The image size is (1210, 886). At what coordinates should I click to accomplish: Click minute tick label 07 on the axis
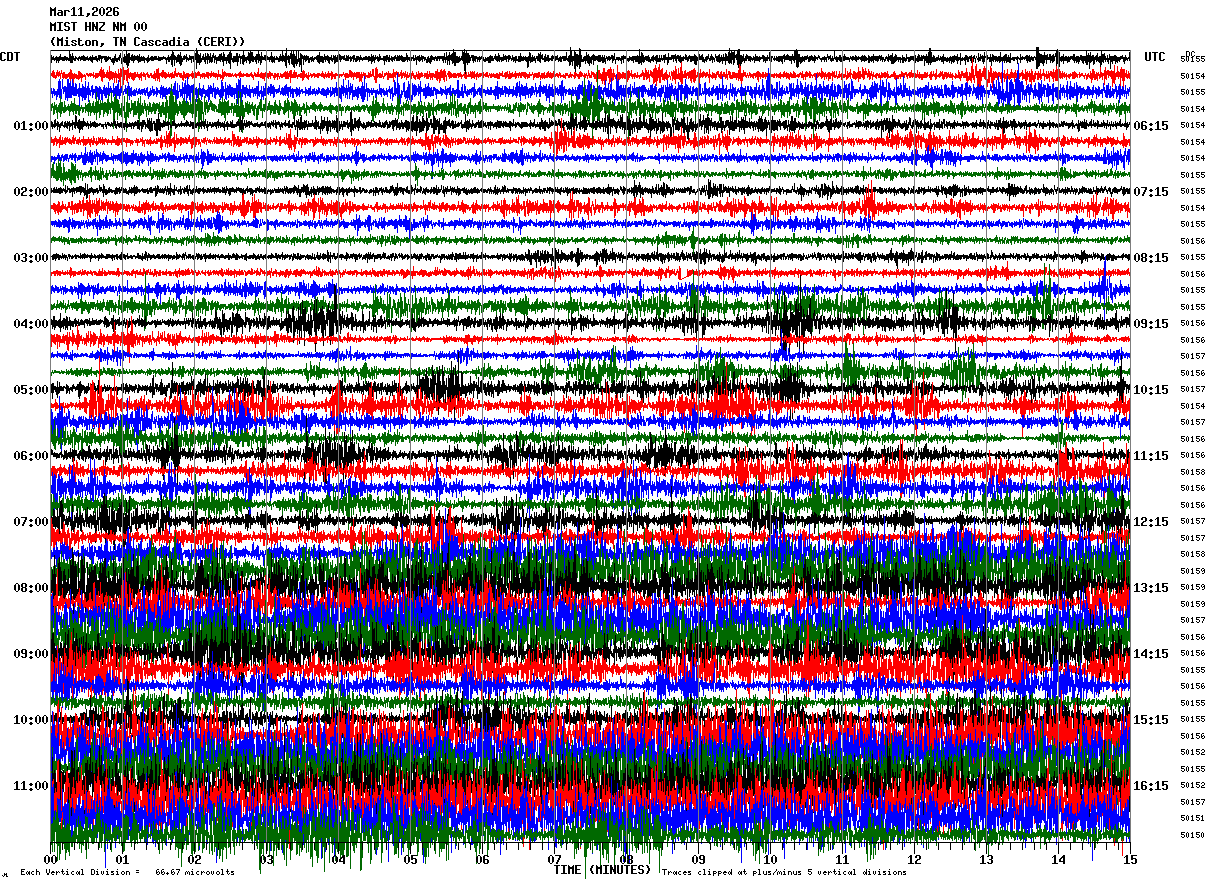point(555,860)
